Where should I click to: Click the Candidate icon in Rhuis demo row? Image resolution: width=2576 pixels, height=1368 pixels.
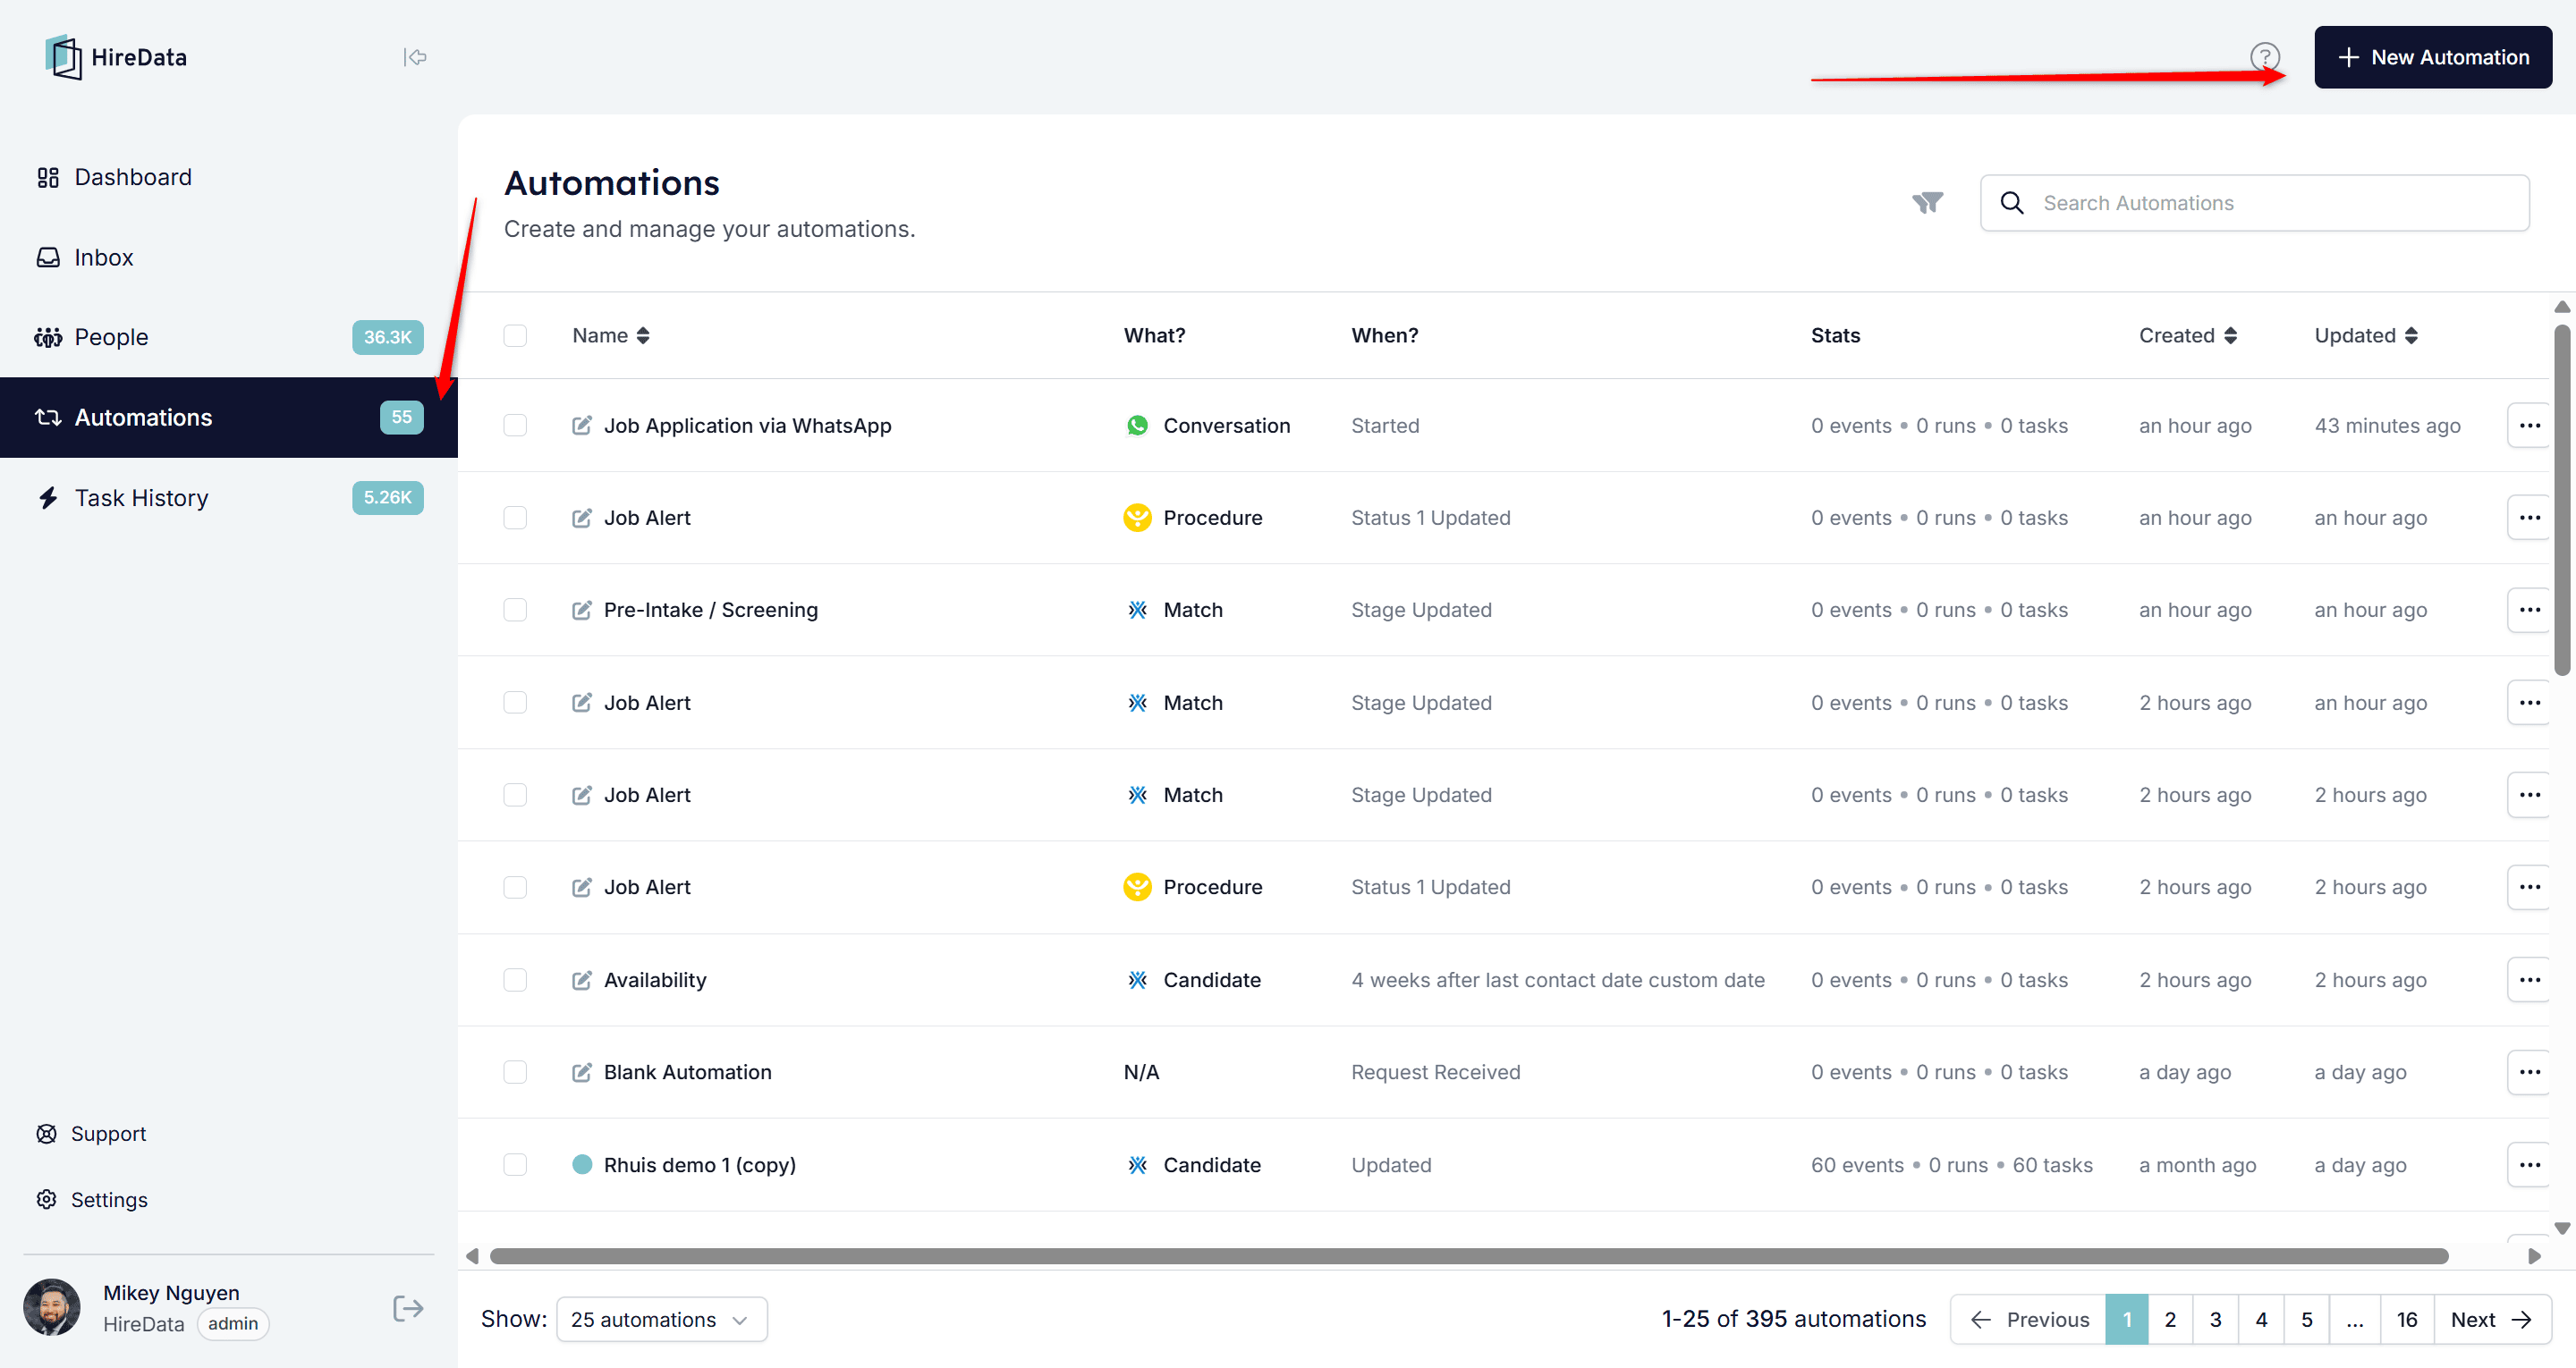click(1137, 1165)
